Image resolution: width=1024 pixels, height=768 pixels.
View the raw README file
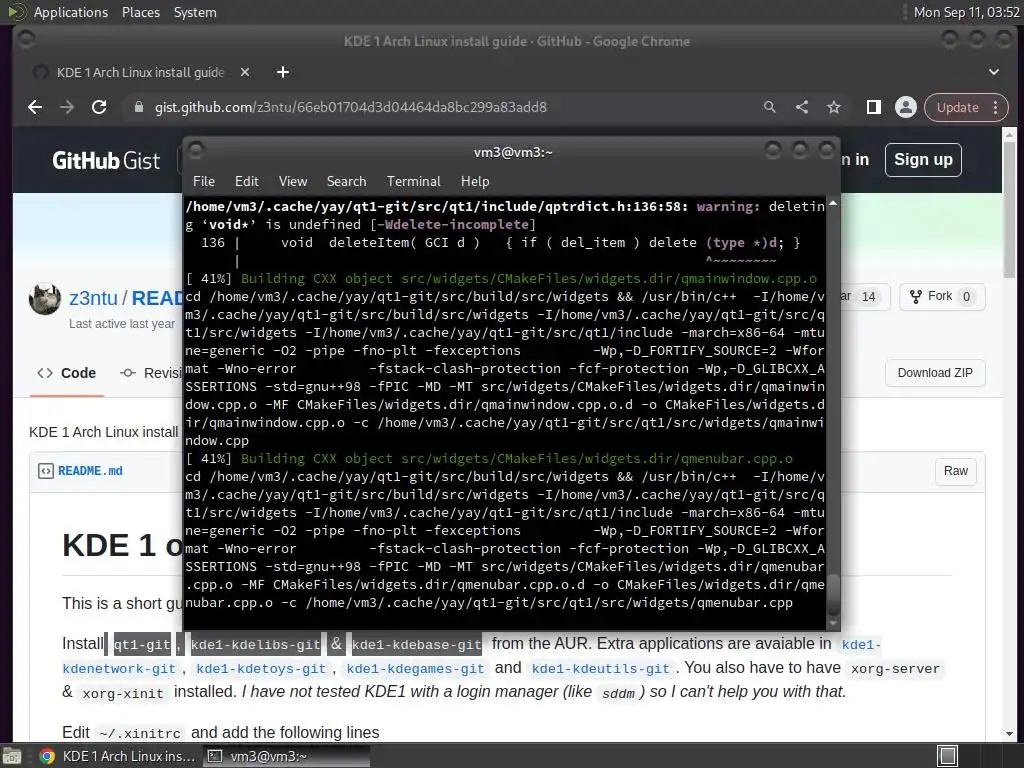[955, 471]
